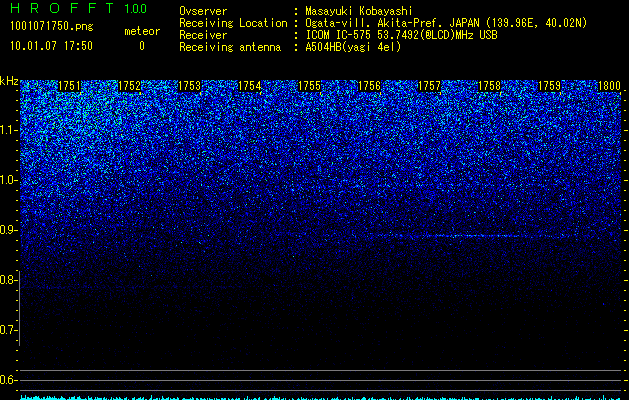The height and width of the screenshot is (400, 629).
Task: Click the 1751 time marker
Action: pos(69,86)
